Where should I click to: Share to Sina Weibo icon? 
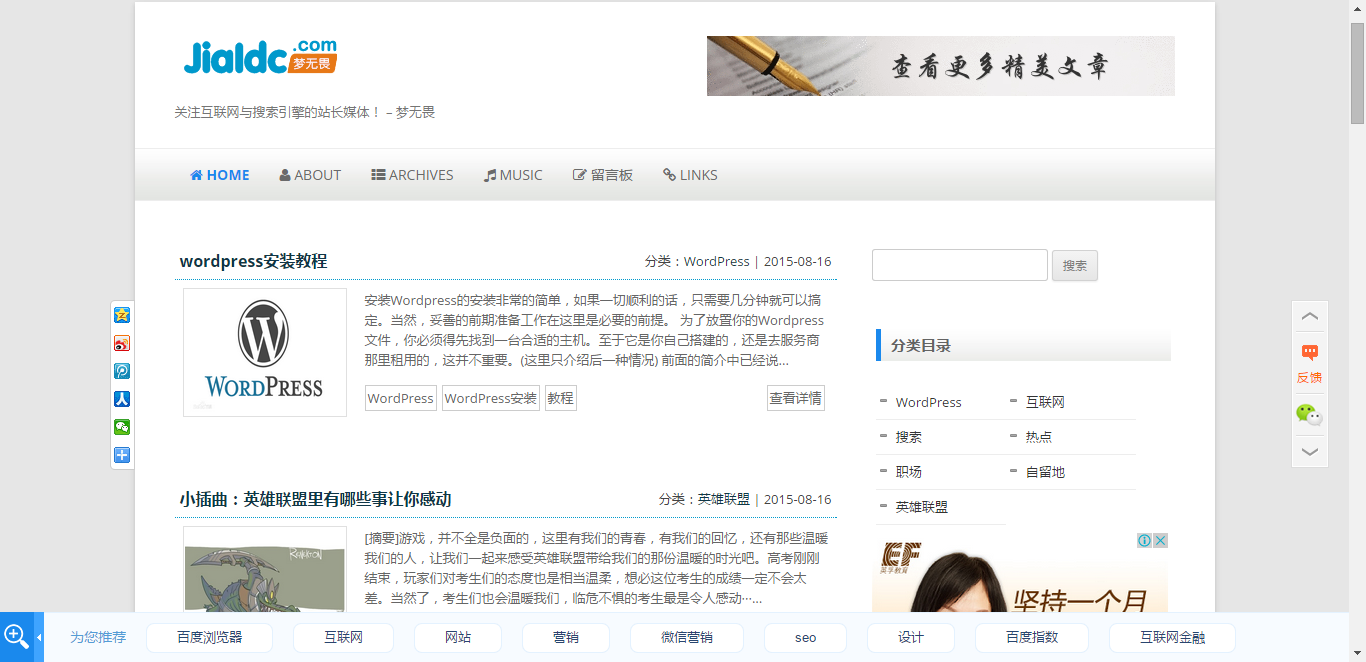(122, 343)
